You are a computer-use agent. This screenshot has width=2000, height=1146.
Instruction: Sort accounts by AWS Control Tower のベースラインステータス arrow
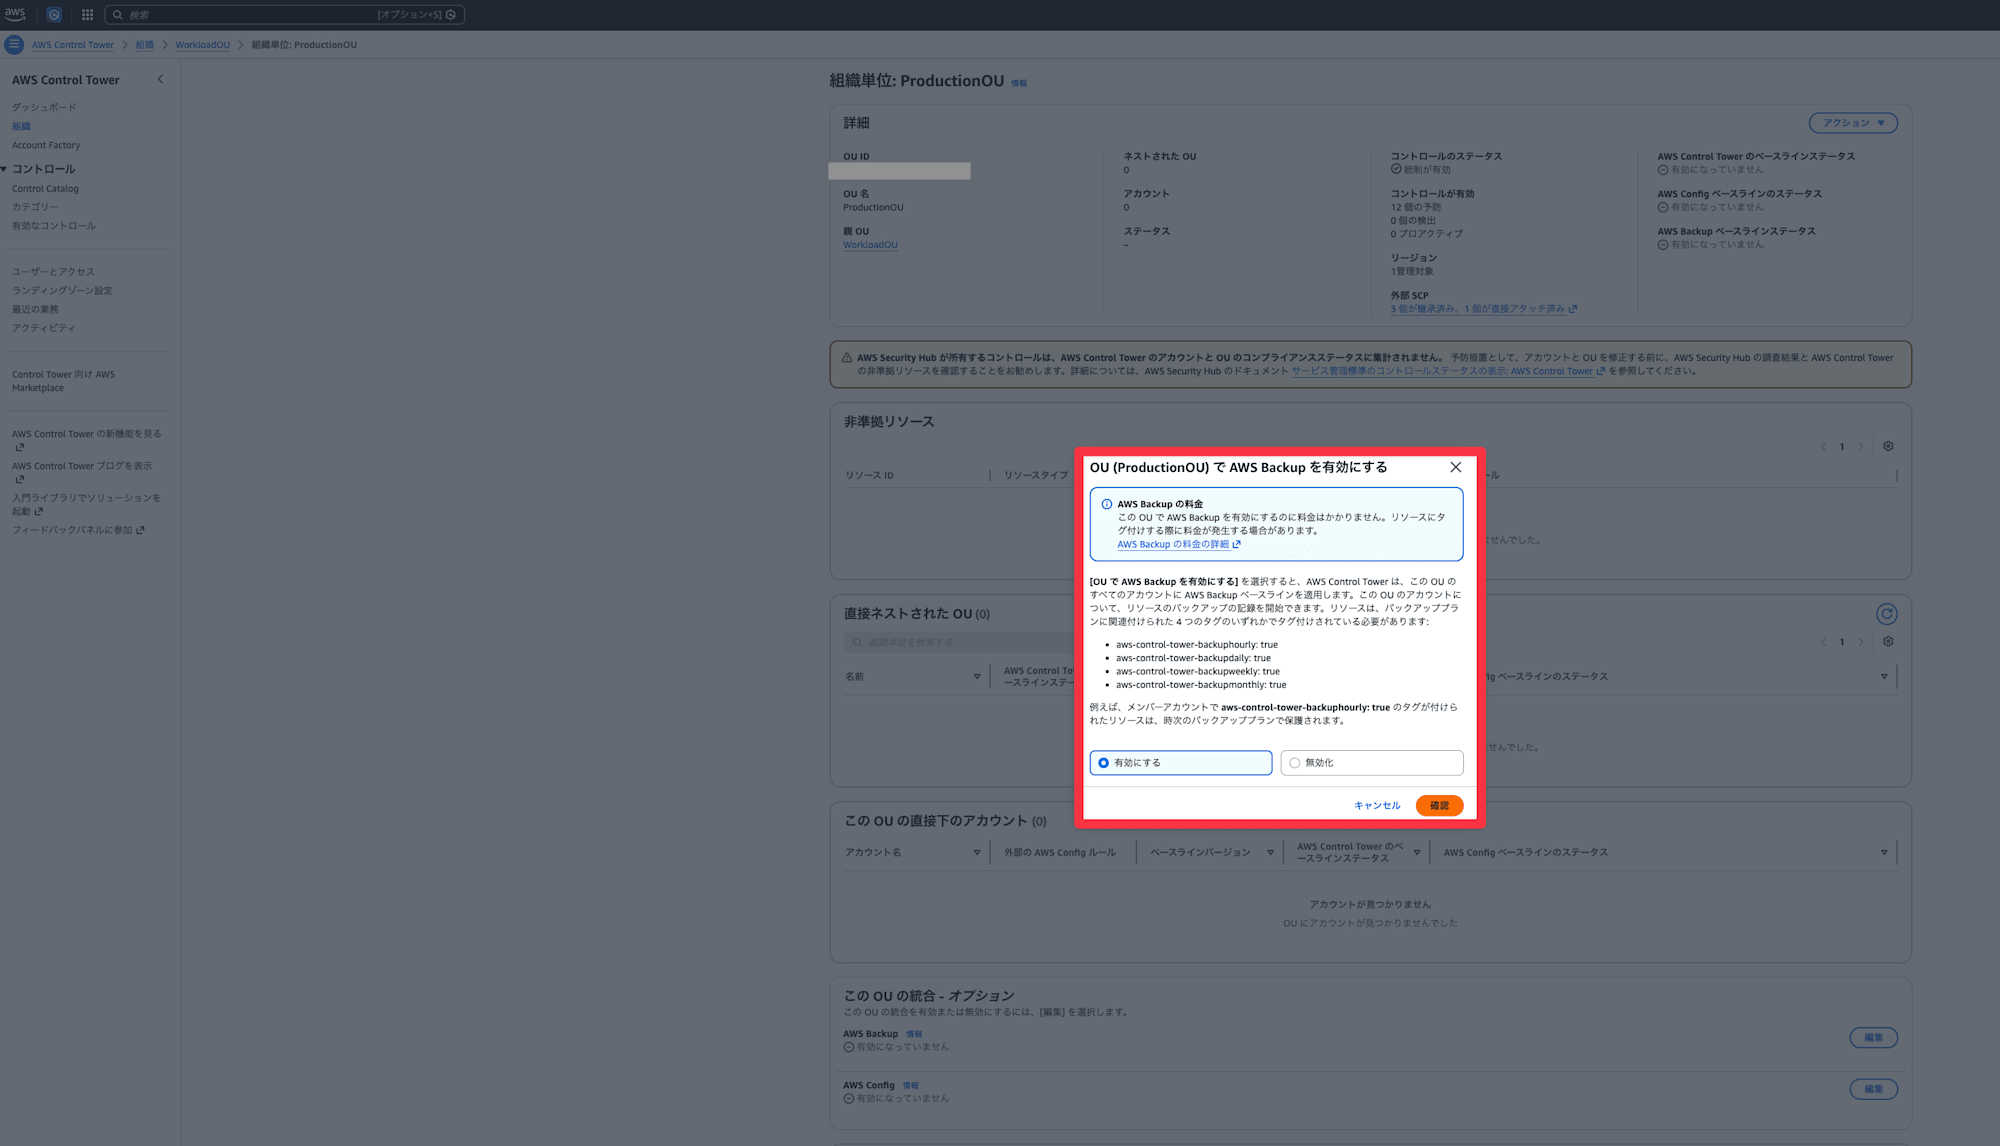1416,853
